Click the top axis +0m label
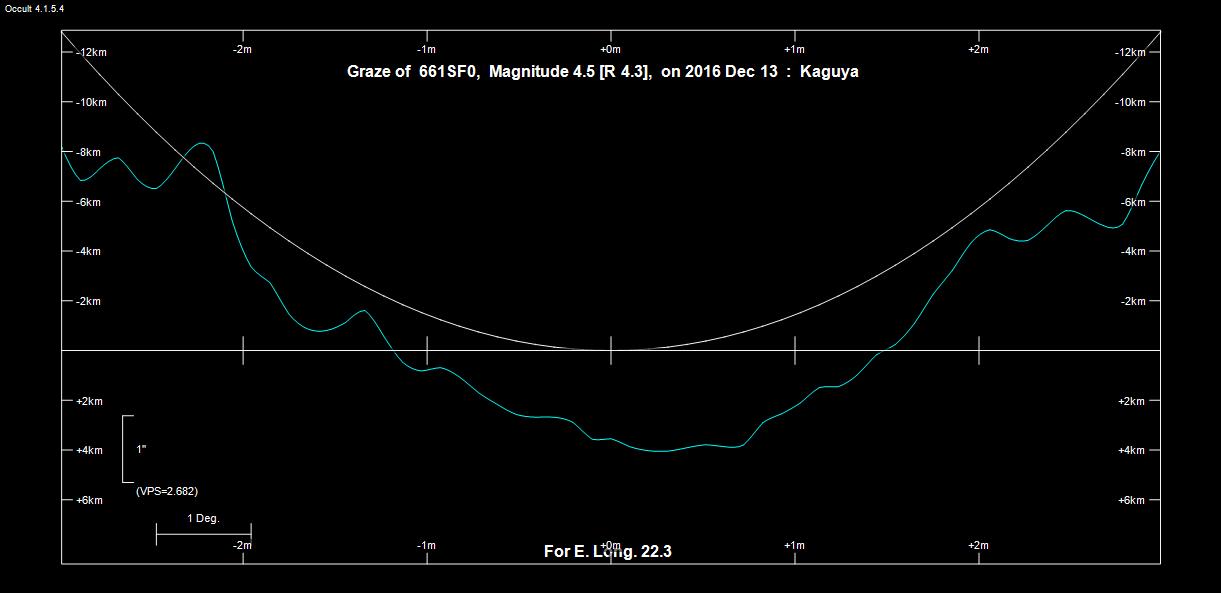 pyautogui.click(x=610, y=49)
